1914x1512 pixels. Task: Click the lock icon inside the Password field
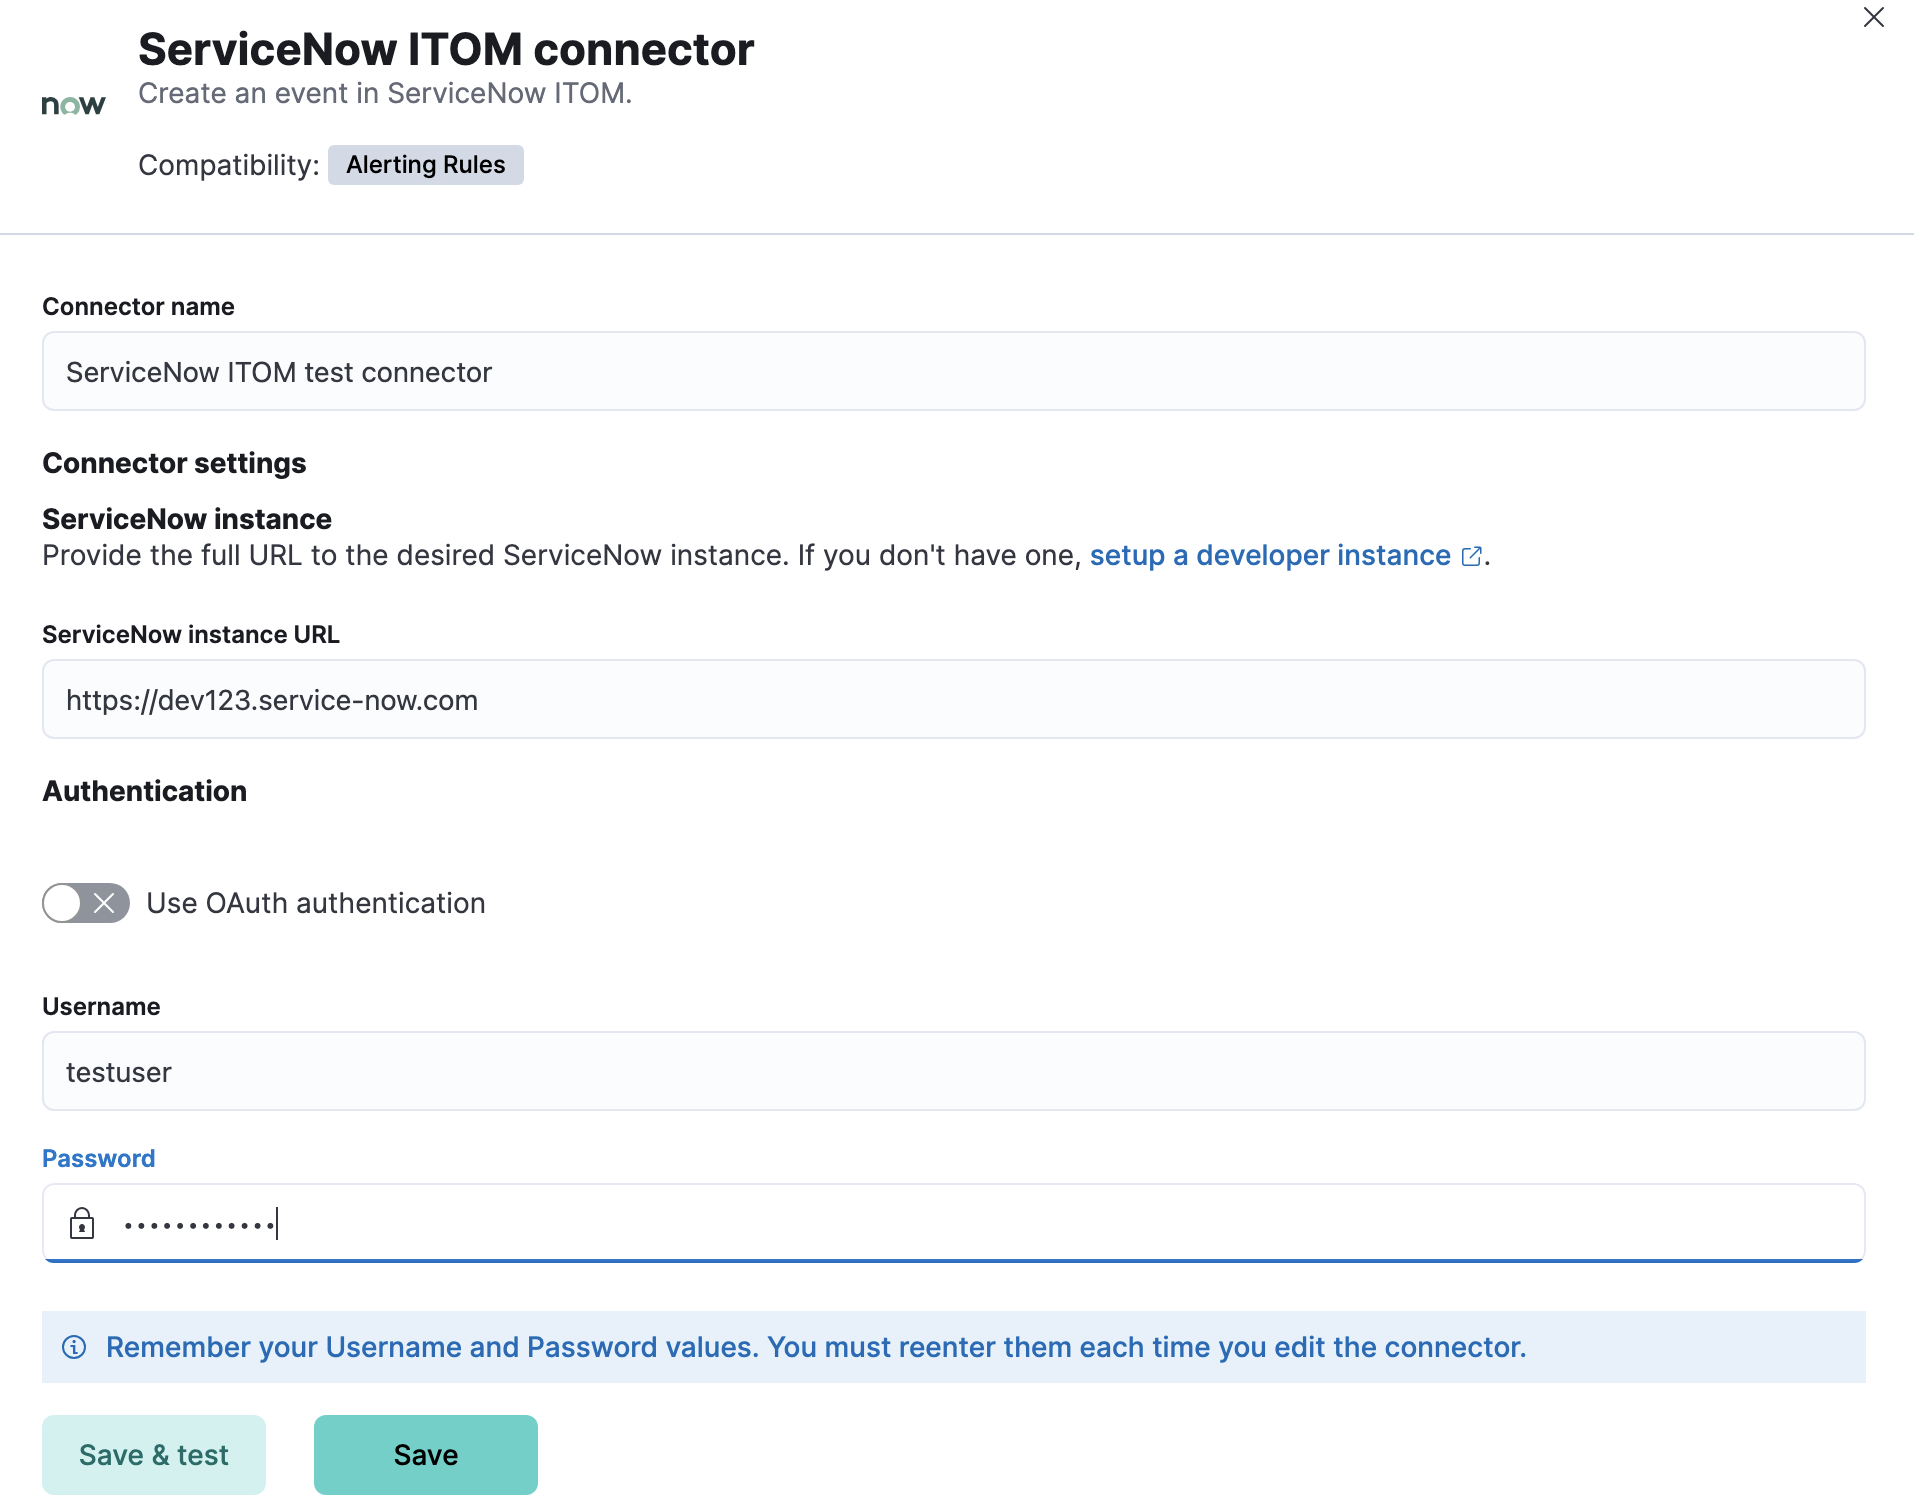coord(82,1222)
